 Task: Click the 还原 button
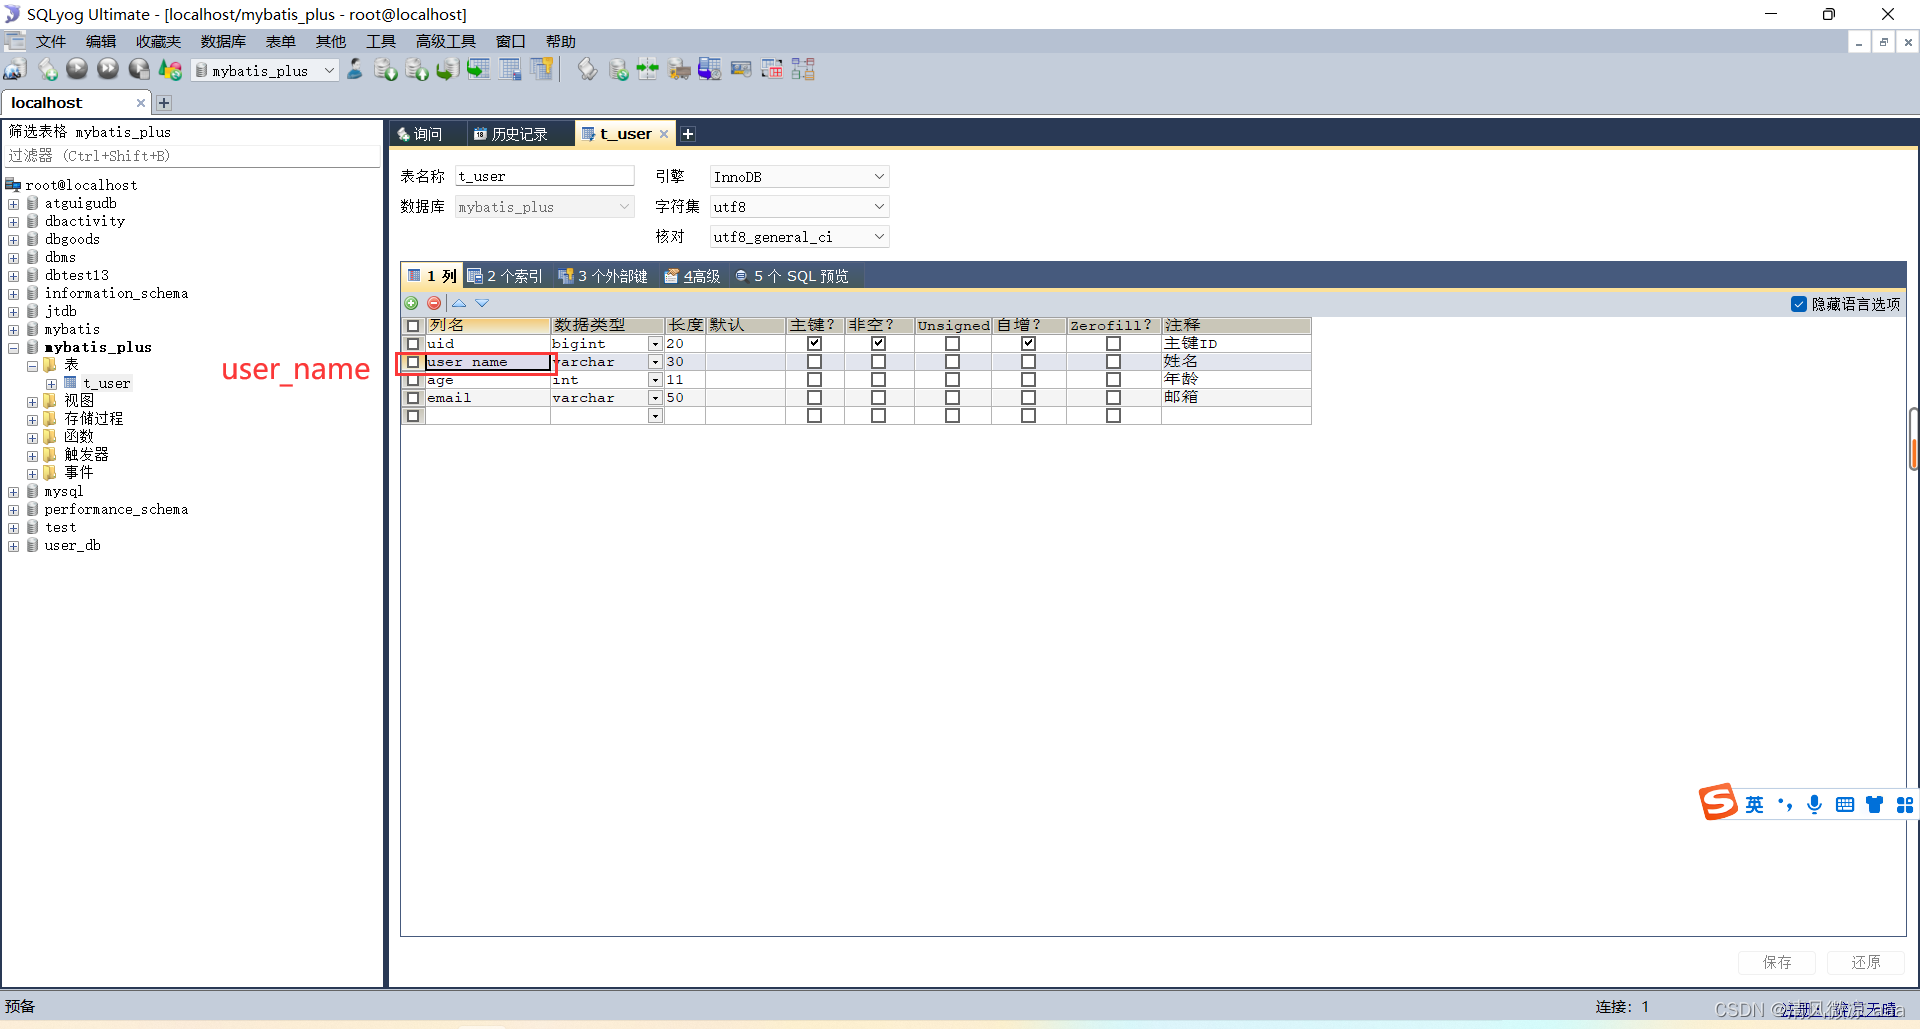click(1865, 962)
